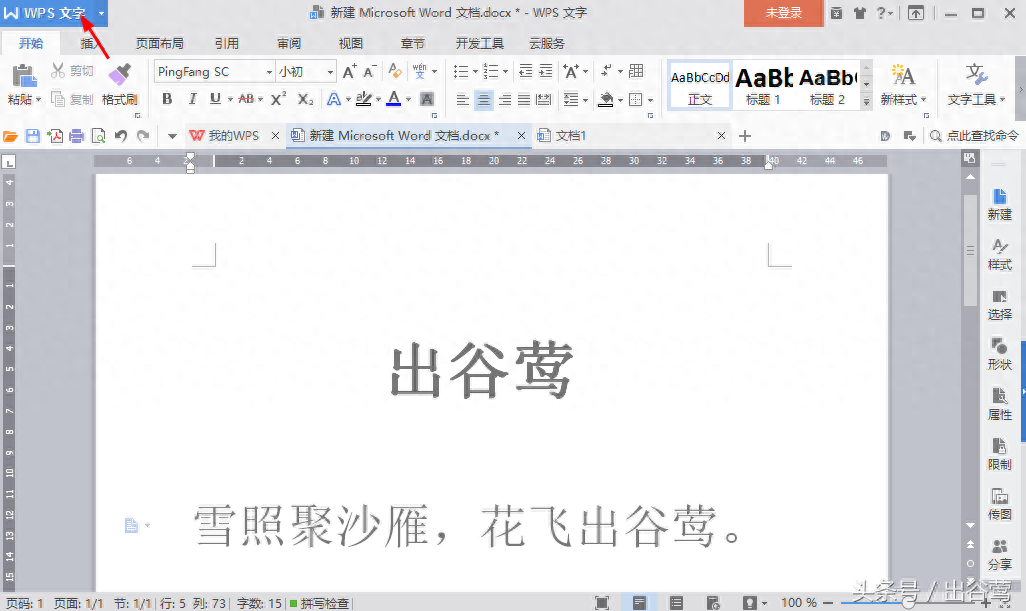Click the undo arrow icon
The height and width of the screenshot is (611, 1026).
120,136
